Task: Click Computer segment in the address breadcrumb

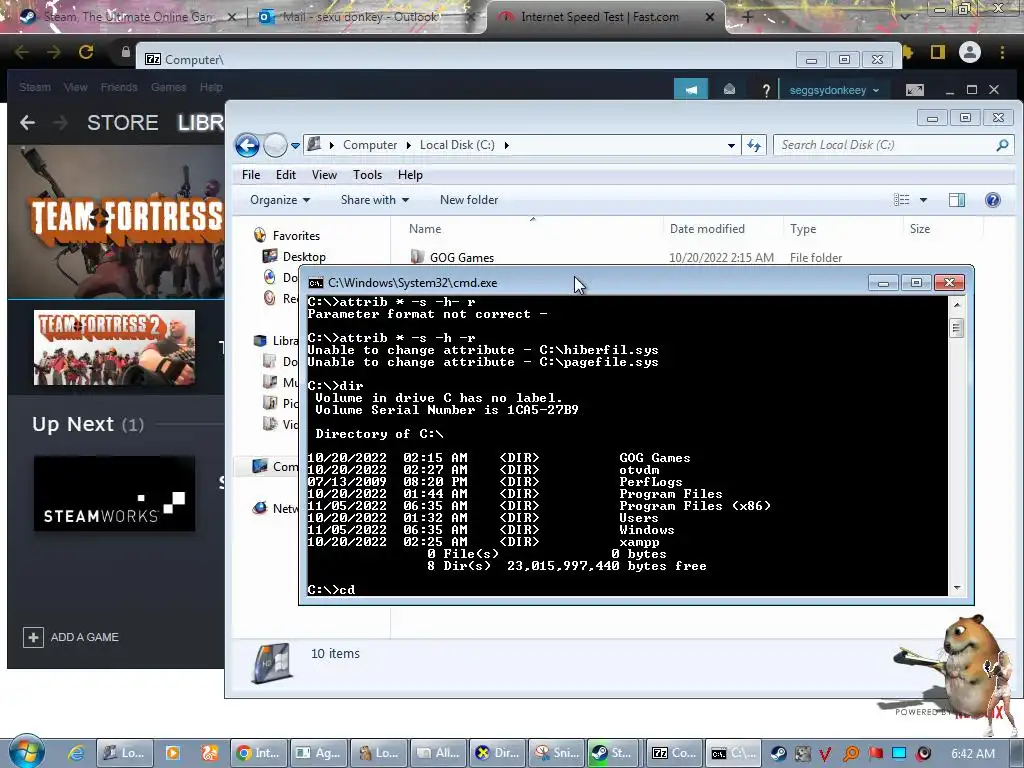Action: point(370,145)
